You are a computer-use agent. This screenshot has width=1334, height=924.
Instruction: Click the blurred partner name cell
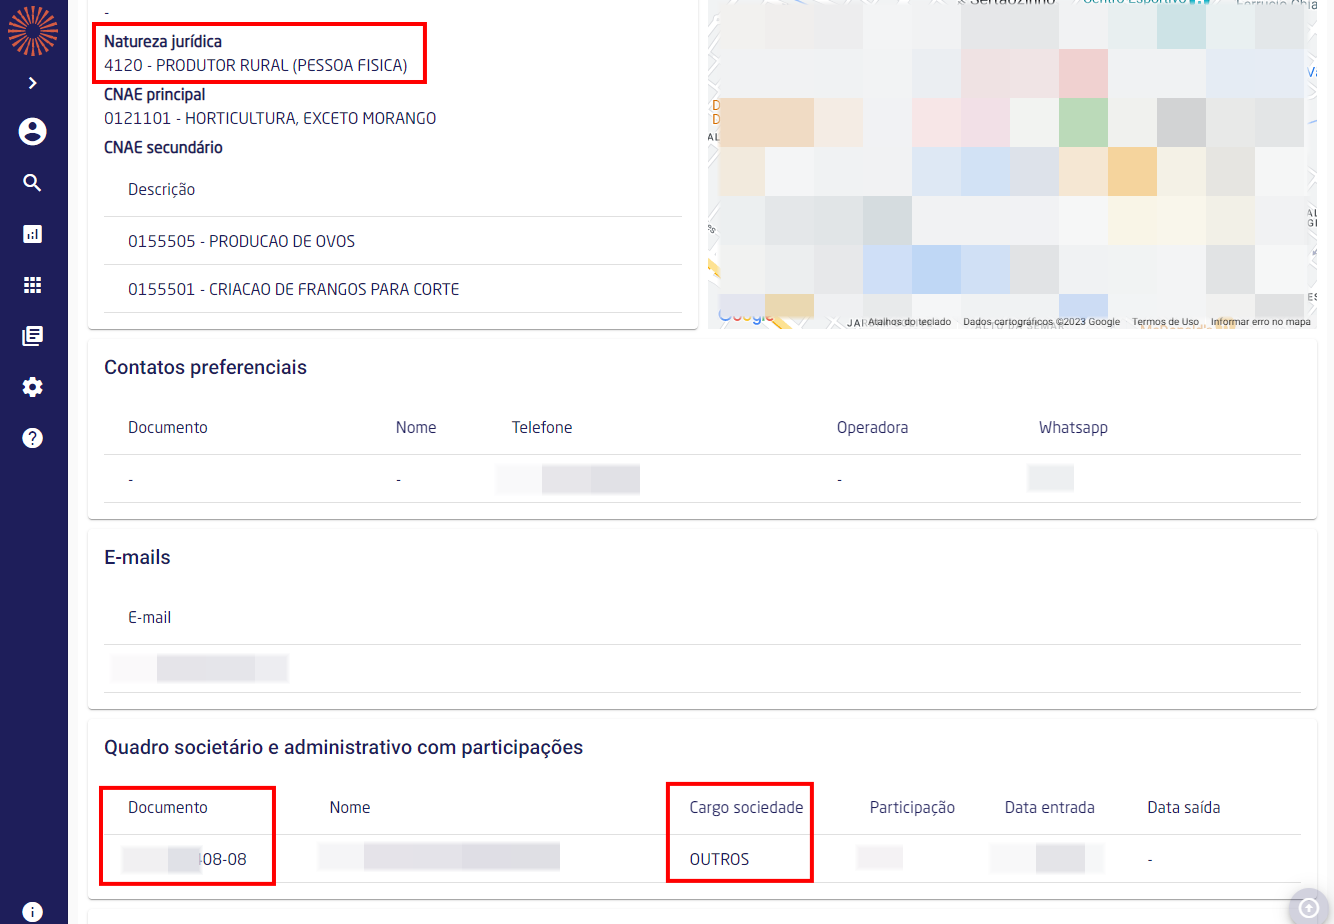tap(439, 857)
